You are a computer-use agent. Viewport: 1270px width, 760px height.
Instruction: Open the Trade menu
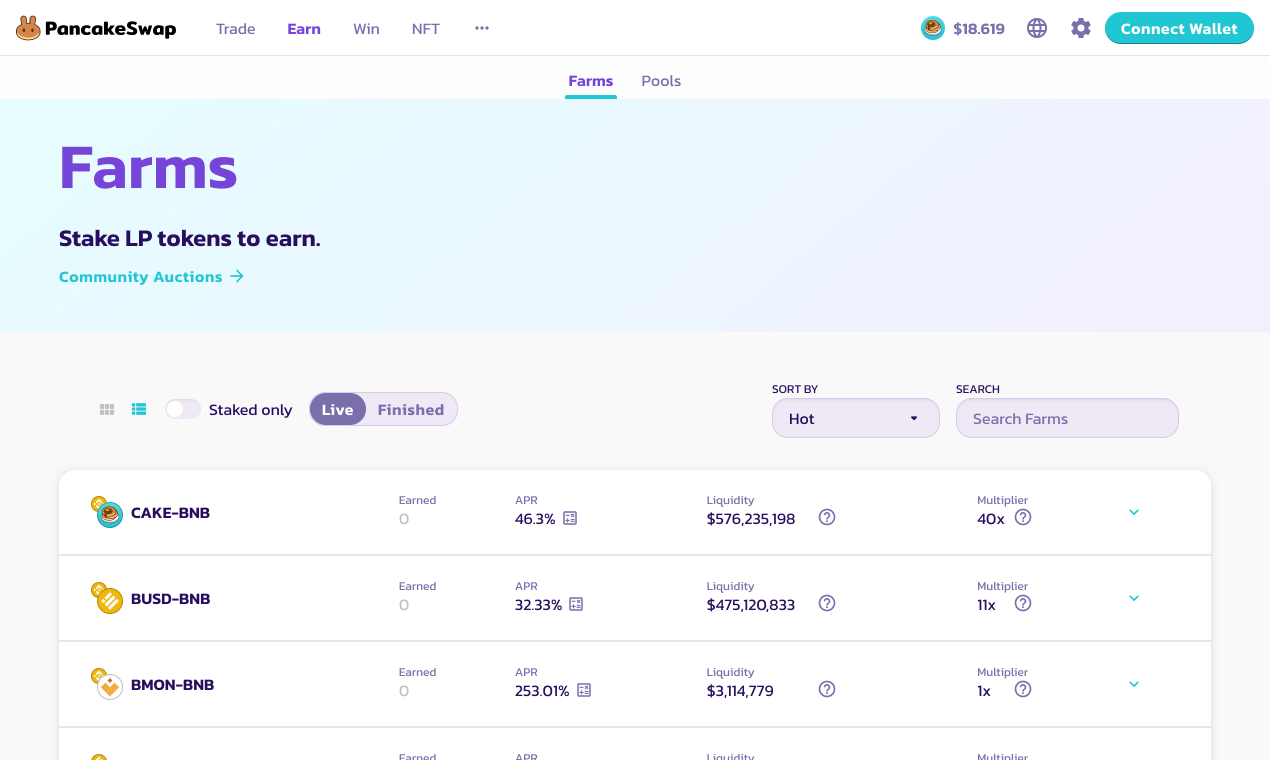click(x=236, y=28)
